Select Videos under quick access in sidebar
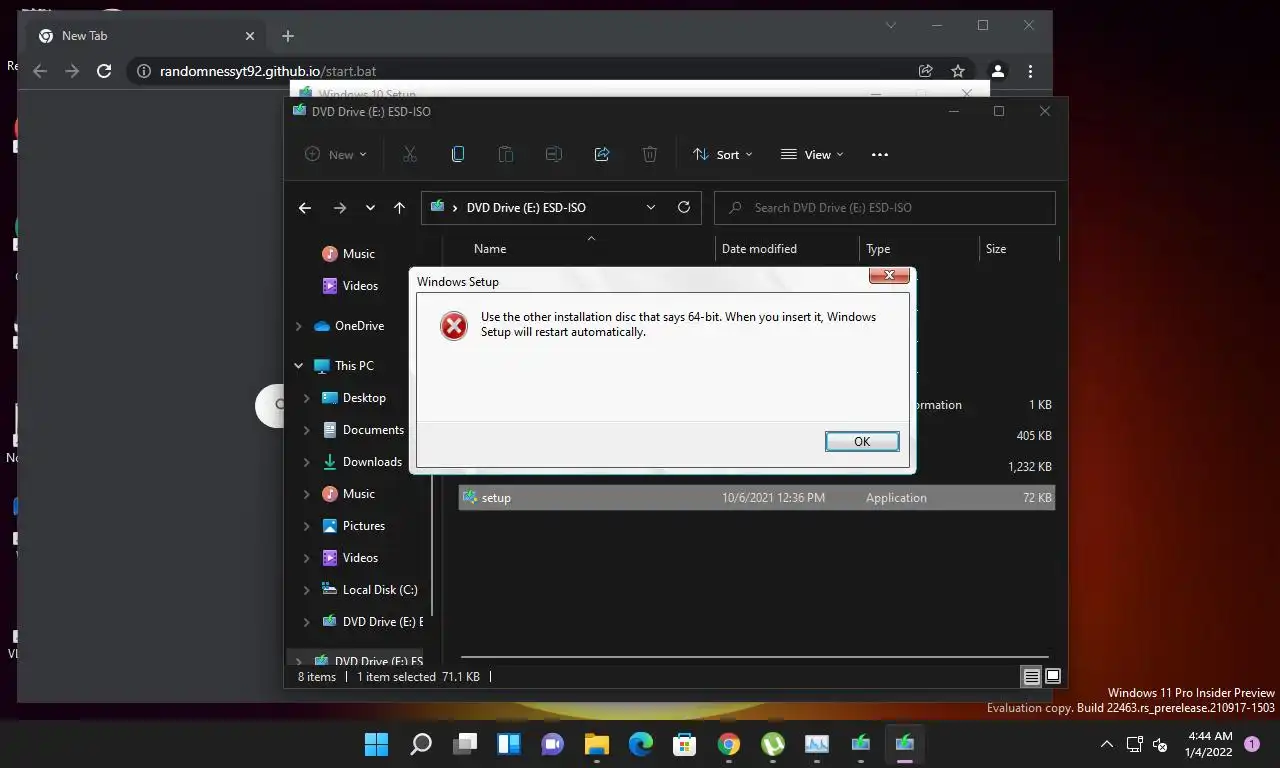1280x768 pixels. point(350,286)
